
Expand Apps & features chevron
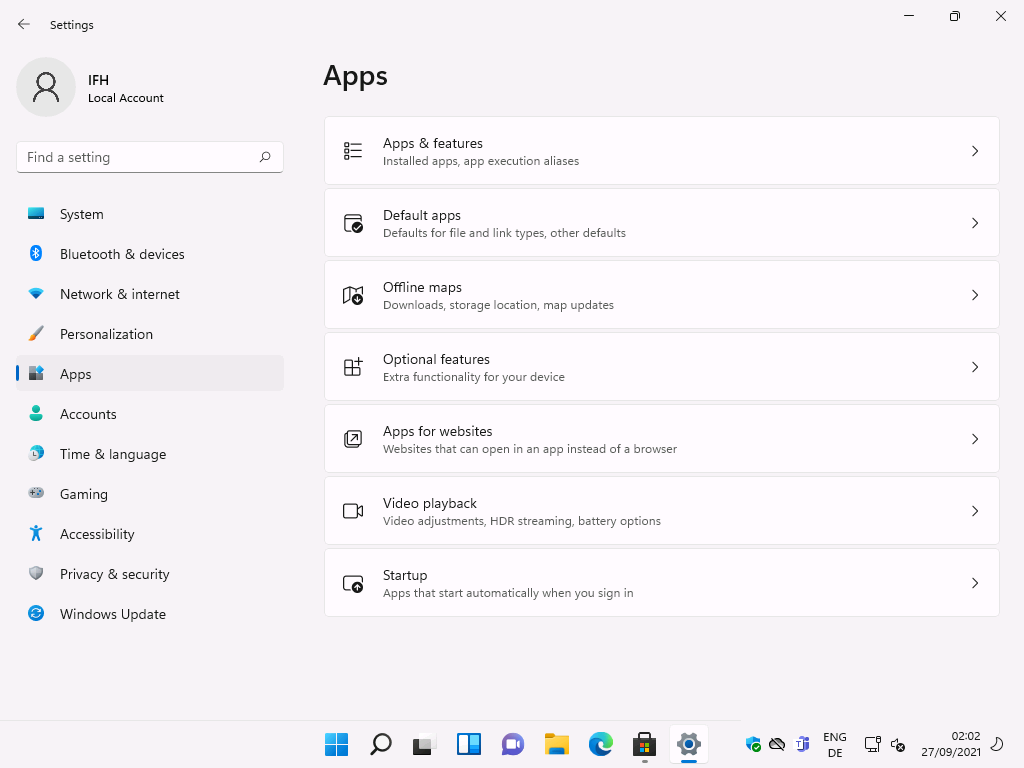pyautogui.click(x=974, y=151)
